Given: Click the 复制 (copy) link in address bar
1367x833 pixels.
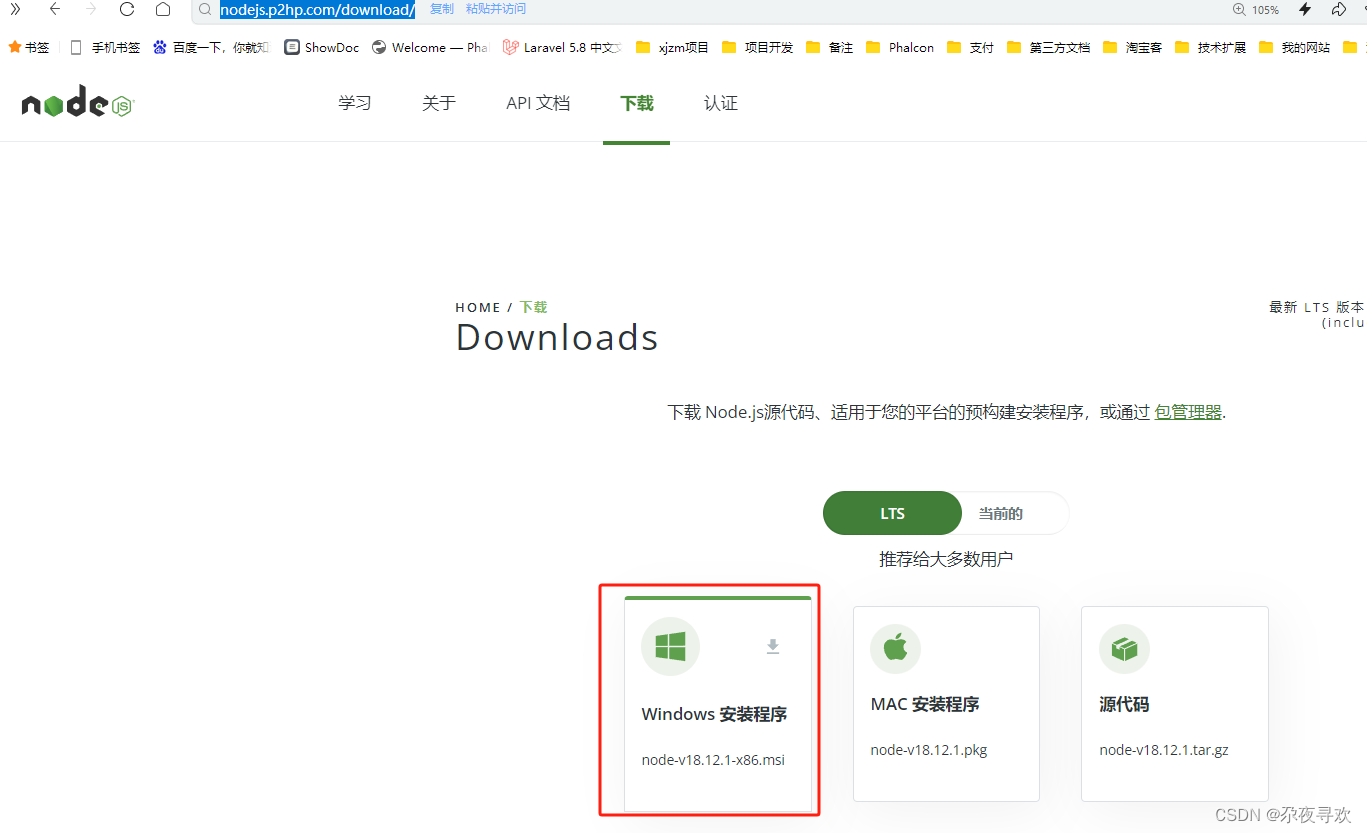Looking at the screenshot, I should coord(441,9).
